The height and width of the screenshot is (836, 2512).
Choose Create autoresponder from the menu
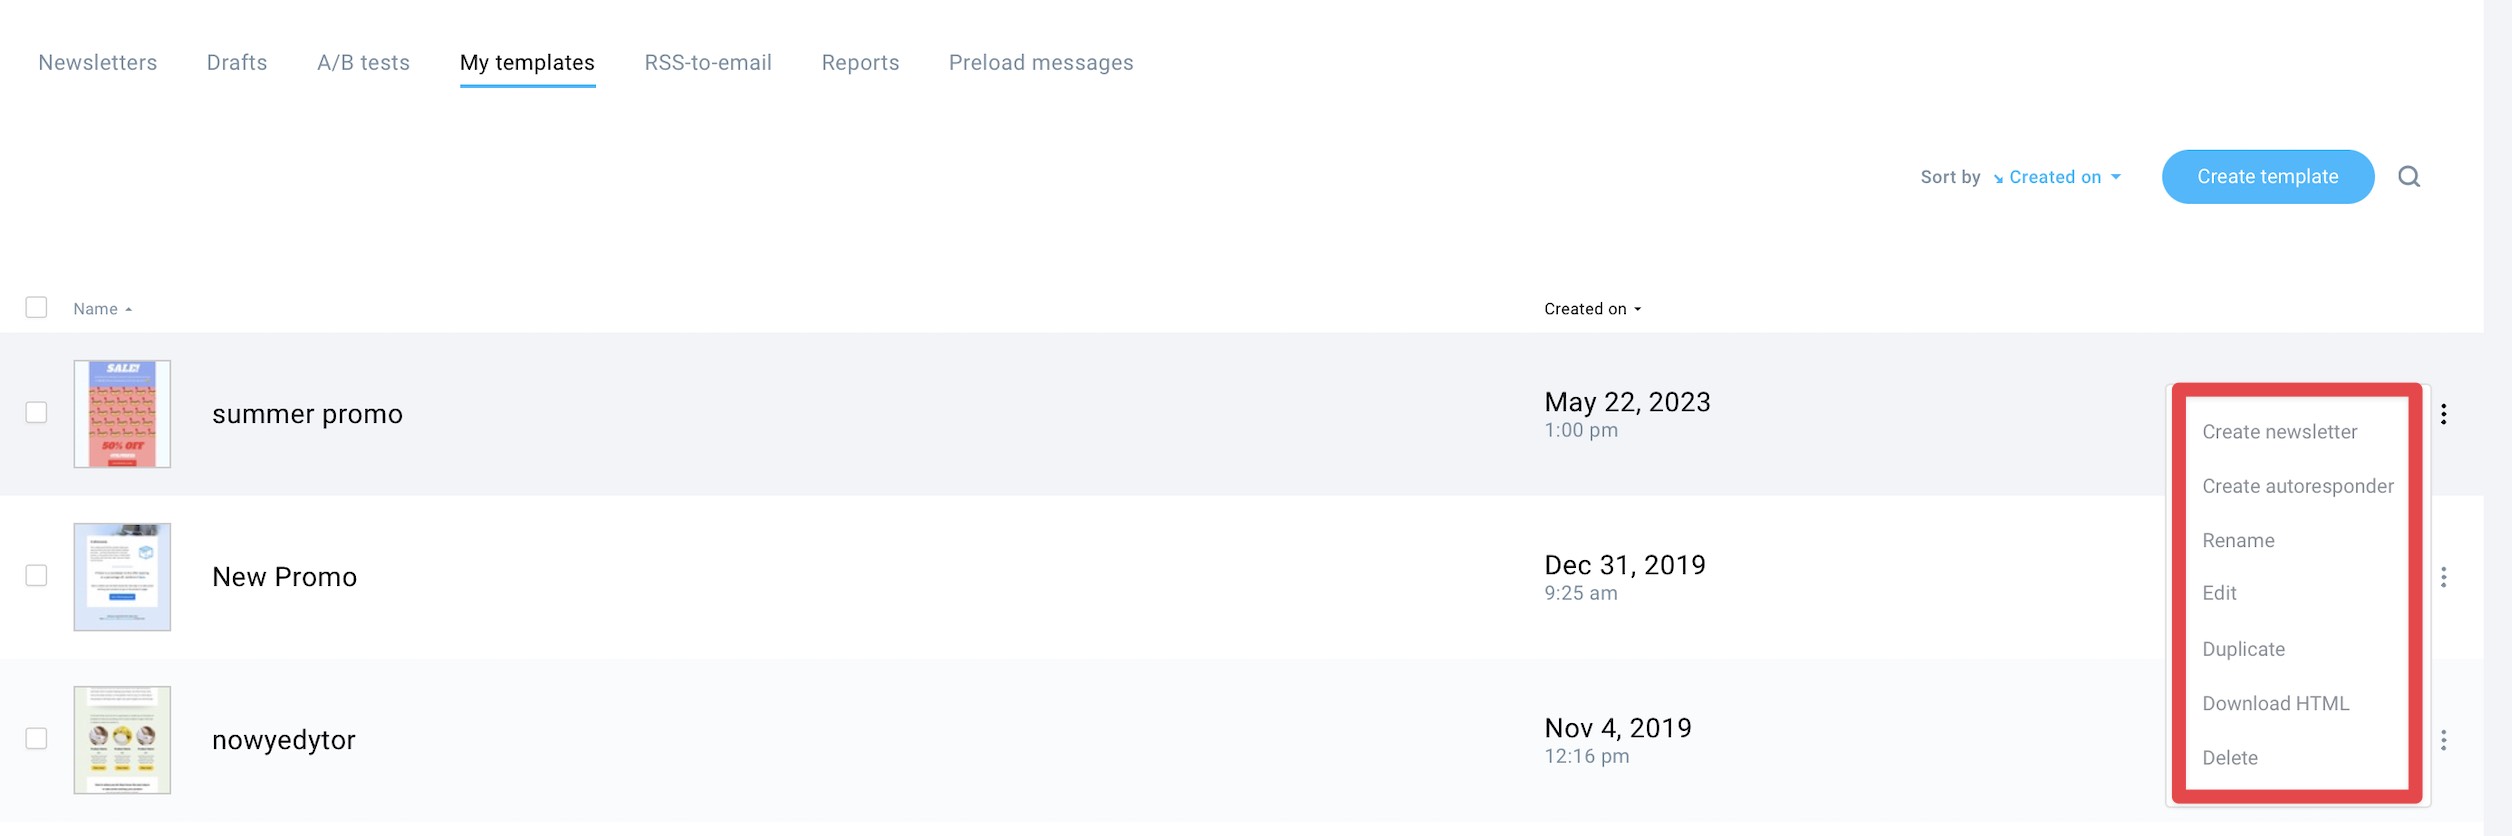(x=2297, y=486)
